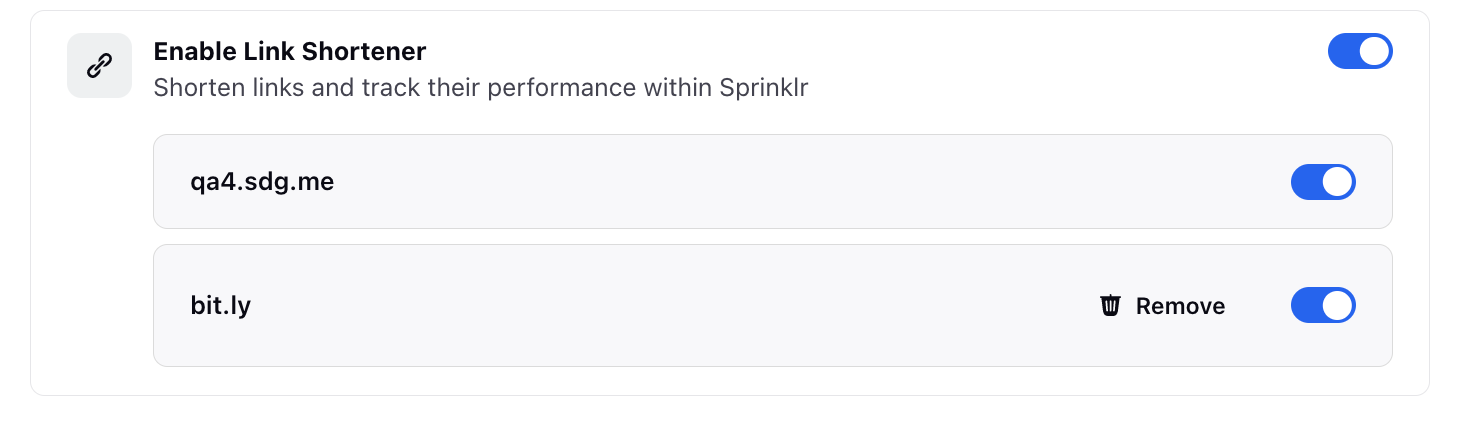
Task: Toggle the Enable Link Shortener switch
Action: (x=1360, y=51)
